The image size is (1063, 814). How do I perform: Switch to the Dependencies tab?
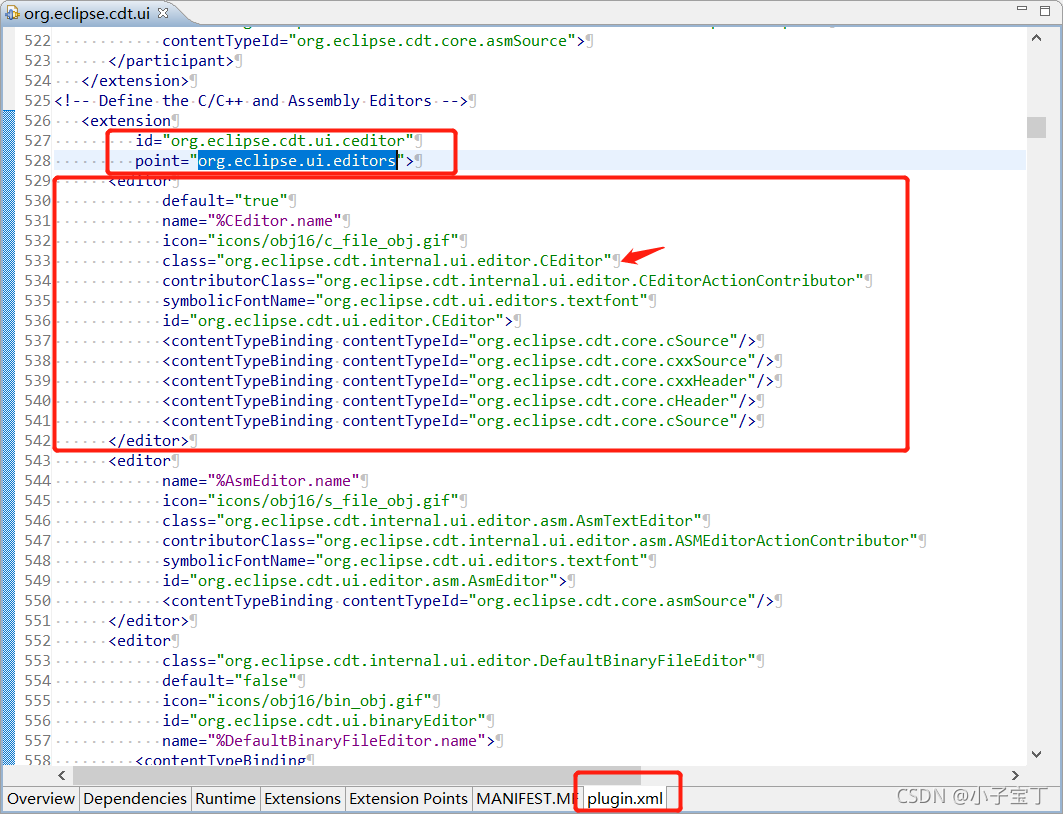point(135,798)
